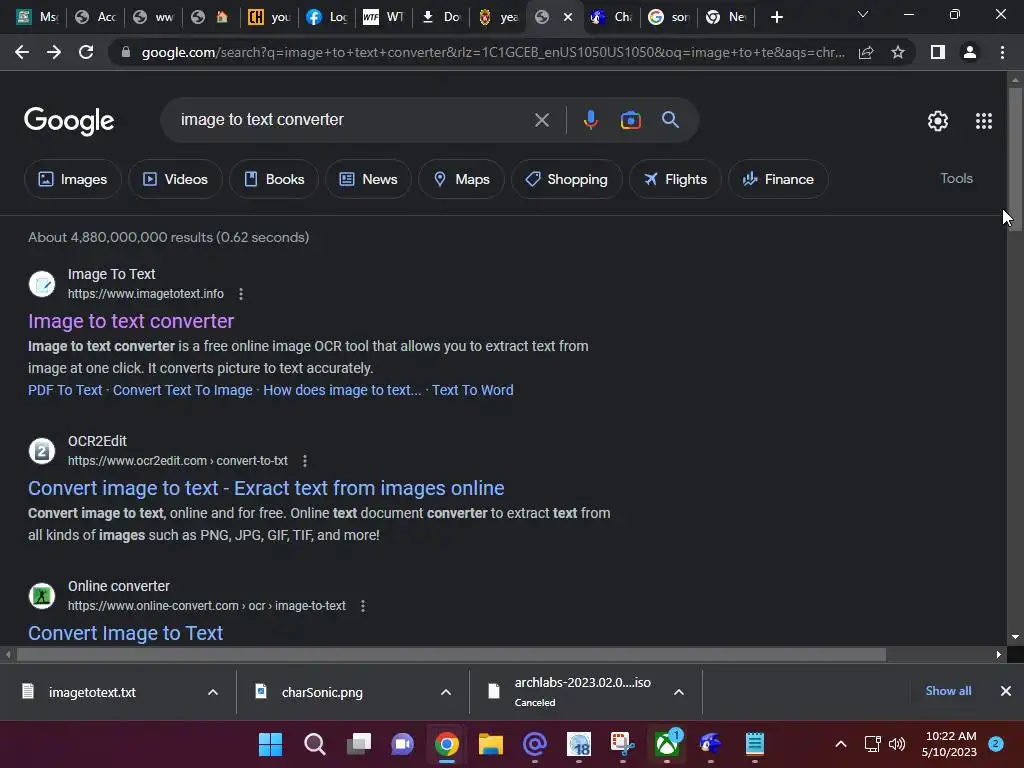Open volume control in system tray
The height and width of the screenshot is (768, 1024).
[x=897, y=744]
